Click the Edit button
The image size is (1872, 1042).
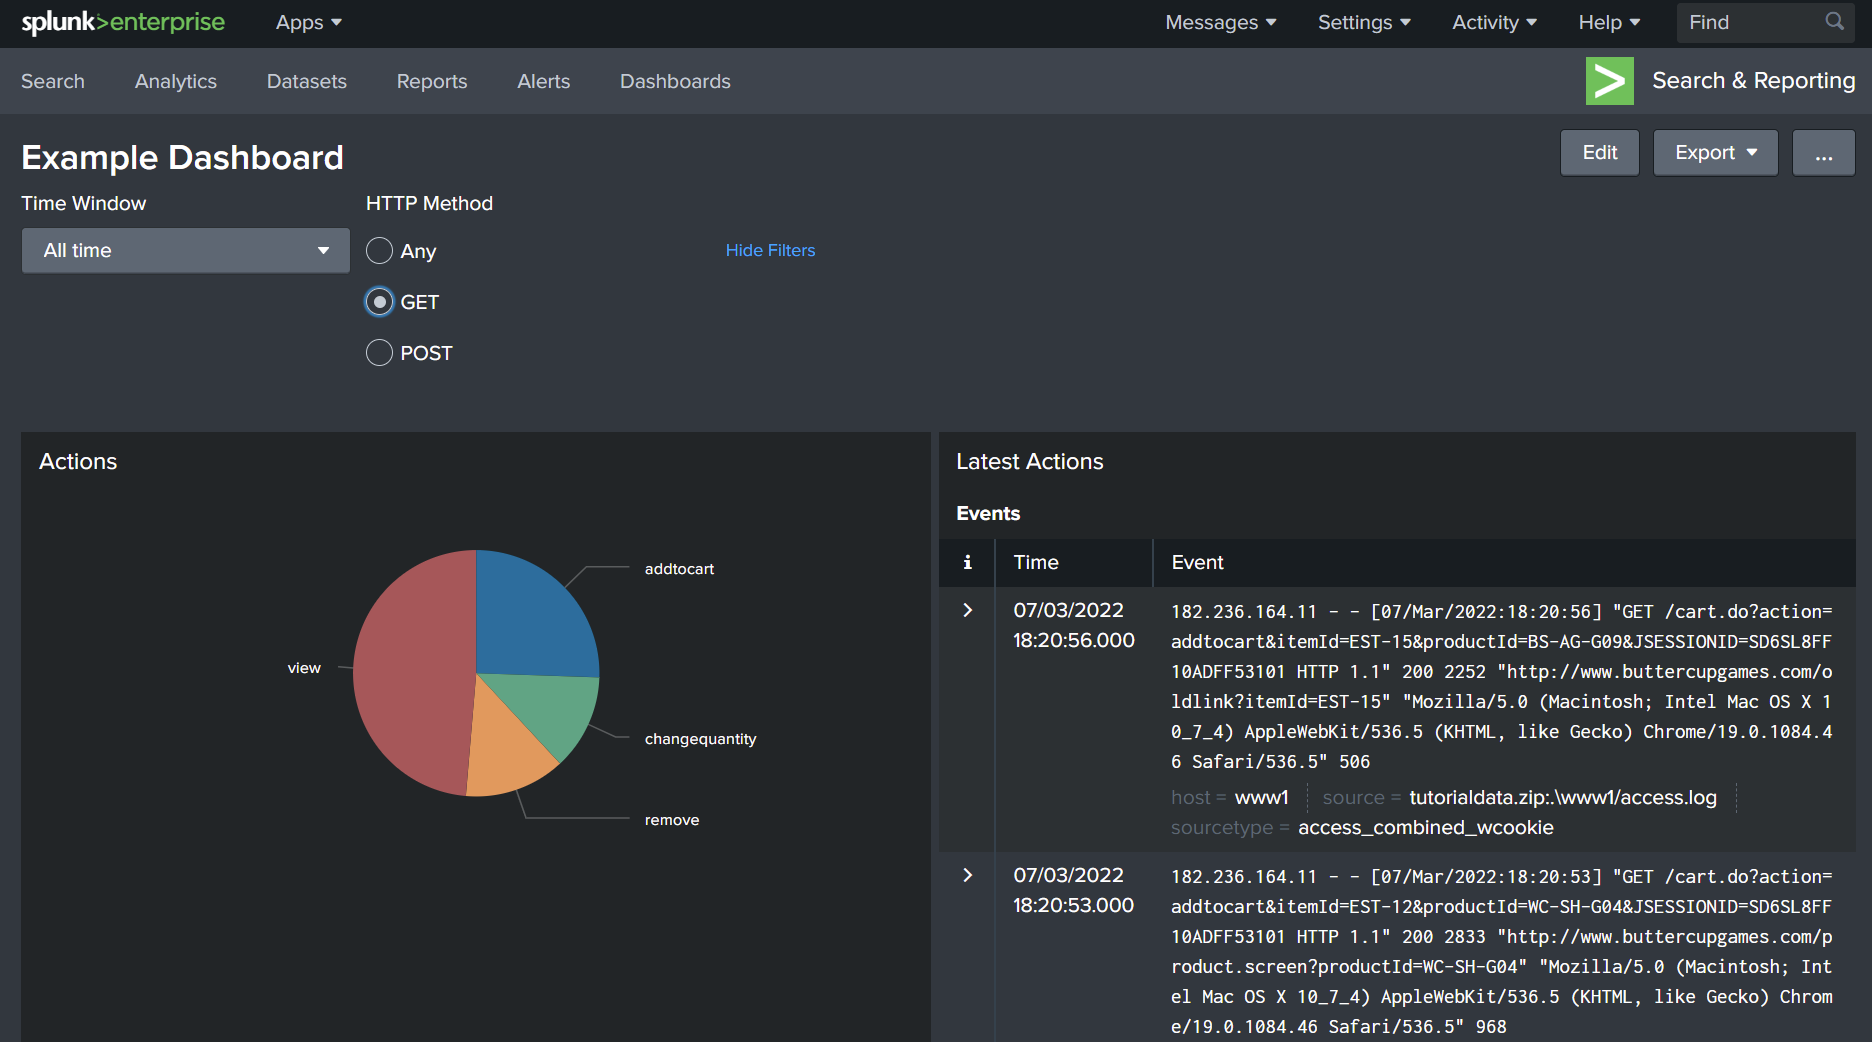click(1599, 152)
